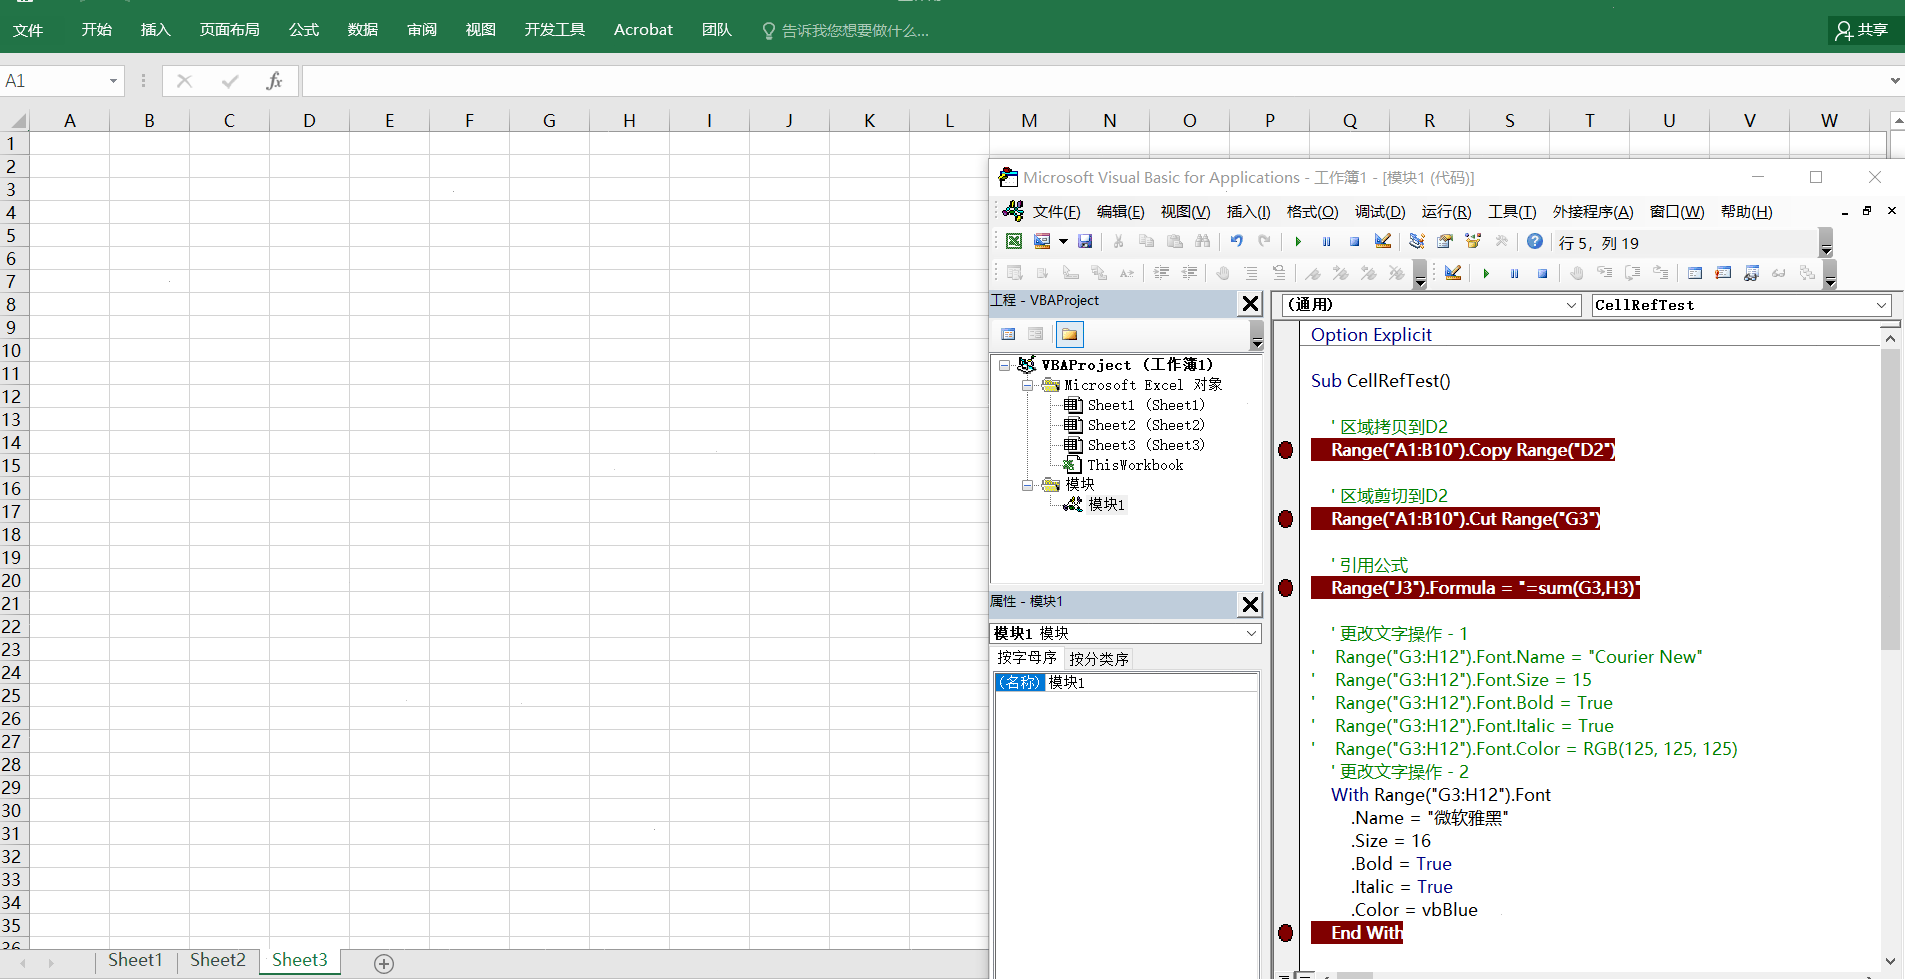Image resolution: width=1905 pixels, height=979 pixels.
Task: Collapse the 模块 folder node
Action: 1027,485
